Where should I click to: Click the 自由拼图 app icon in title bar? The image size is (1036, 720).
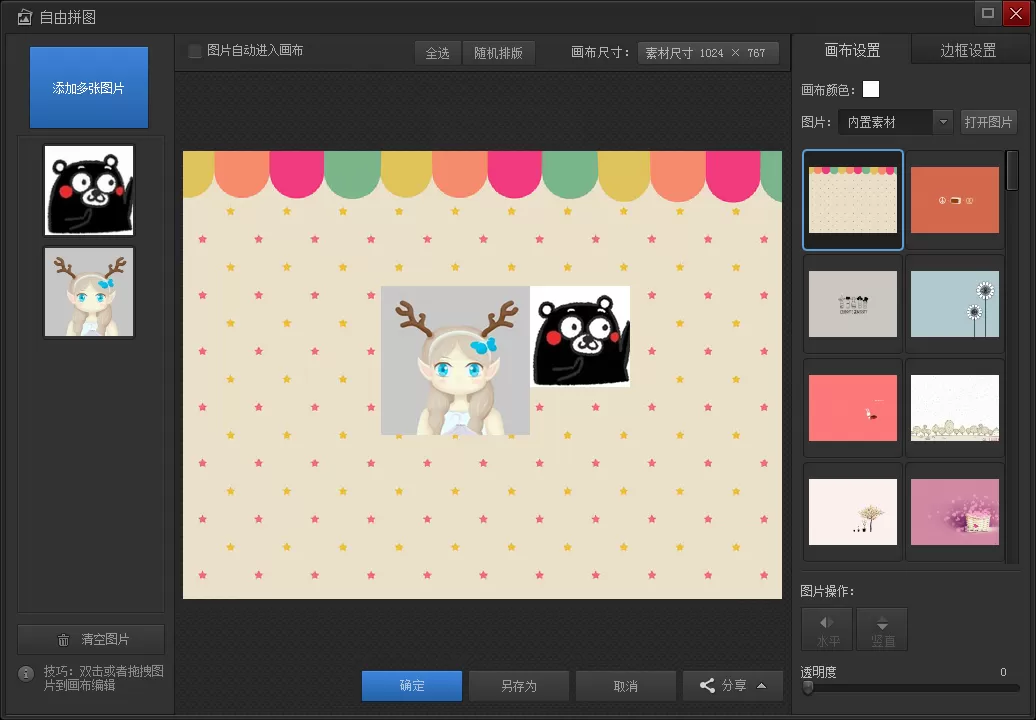pyautogui.click(x=24, y=17)
